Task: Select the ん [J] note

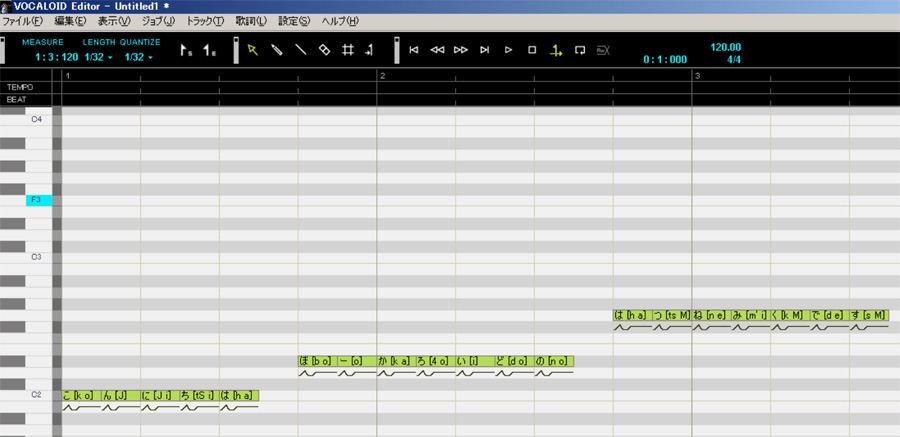Action: click(x=121, y=396)
